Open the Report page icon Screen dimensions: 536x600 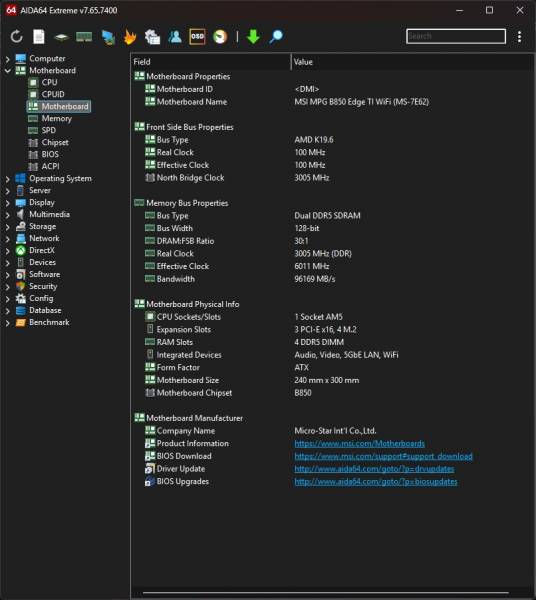pos(39,37)
